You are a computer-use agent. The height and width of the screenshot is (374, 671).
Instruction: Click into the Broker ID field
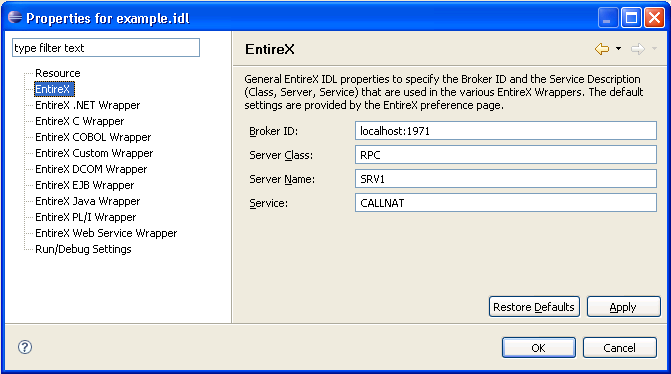coord(506,131)
